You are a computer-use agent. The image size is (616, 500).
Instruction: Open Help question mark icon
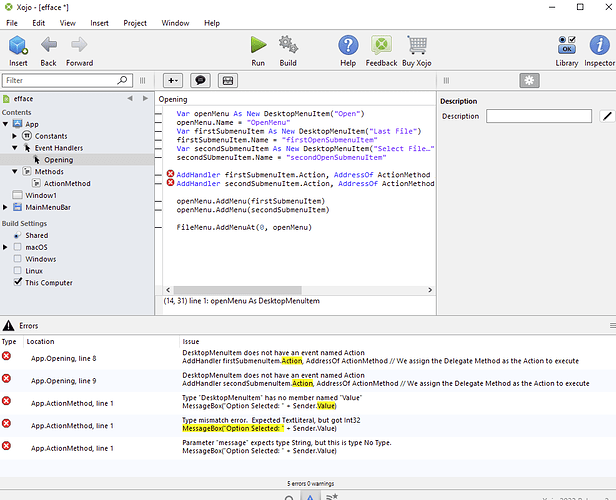(348, 45)
